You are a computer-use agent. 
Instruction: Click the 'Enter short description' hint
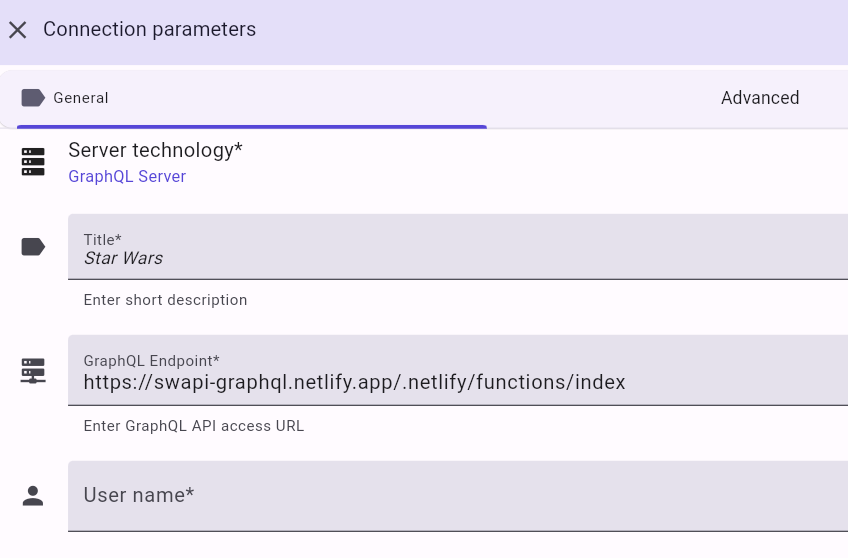pyautogui.click(x=165, y=300)
